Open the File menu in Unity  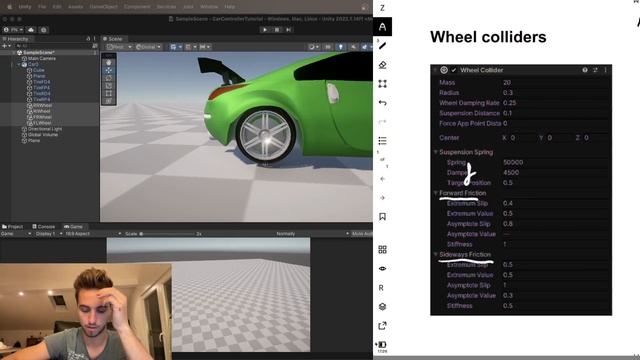point(42,7)
